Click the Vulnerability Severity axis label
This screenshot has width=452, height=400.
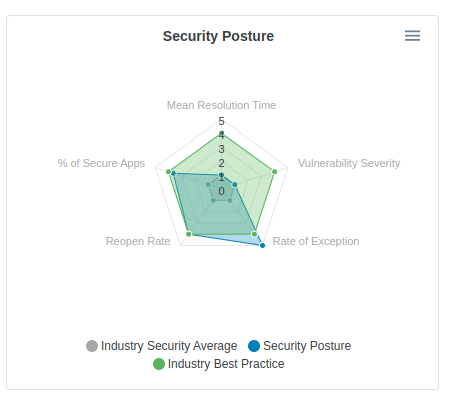(349, 163)
